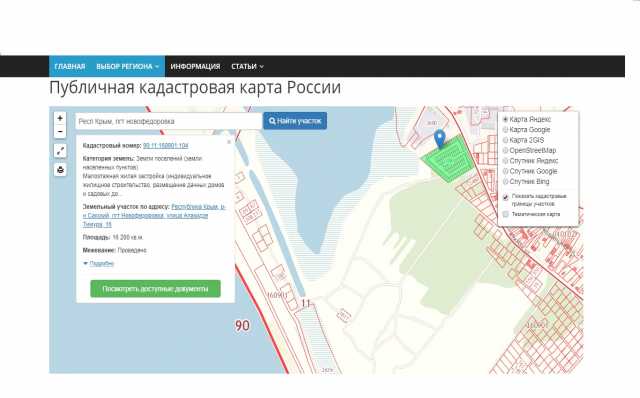Close the parcel info popup
Viewport: 640px width, 398px height.
(229, 142)
